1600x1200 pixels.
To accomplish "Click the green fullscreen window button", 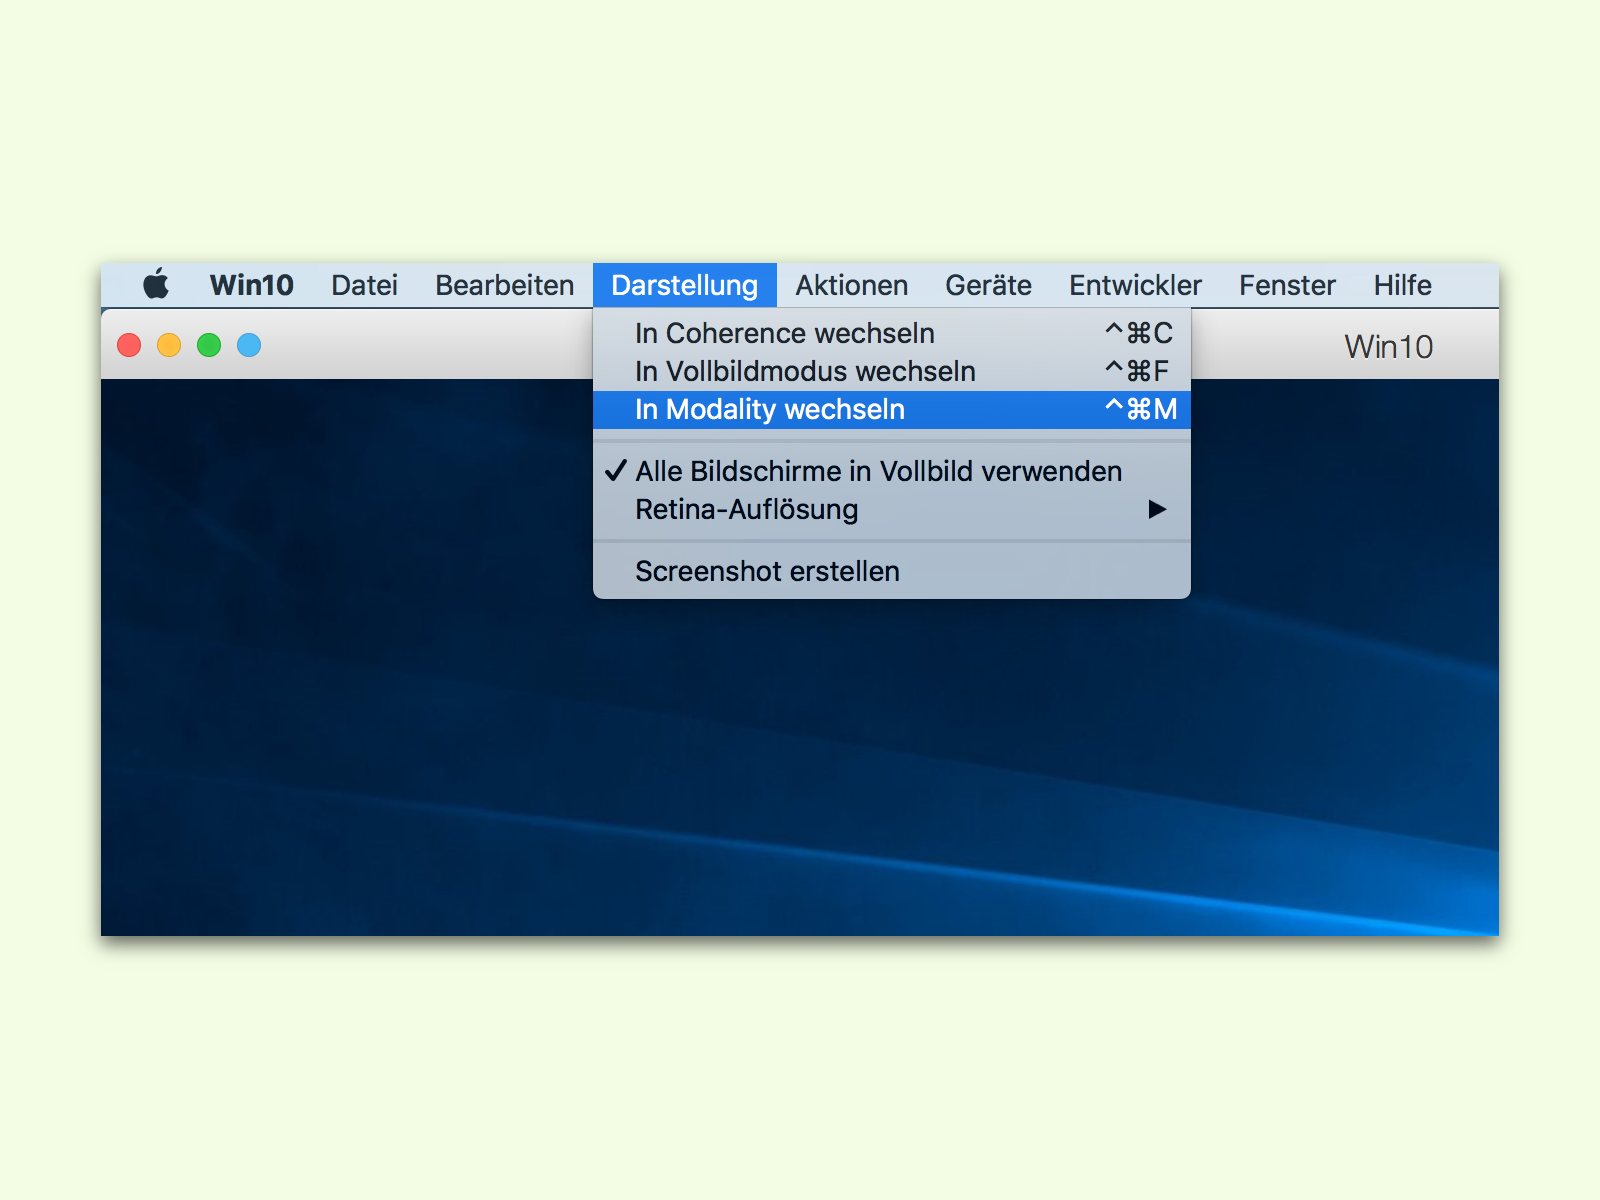I will tap(209, 345).
